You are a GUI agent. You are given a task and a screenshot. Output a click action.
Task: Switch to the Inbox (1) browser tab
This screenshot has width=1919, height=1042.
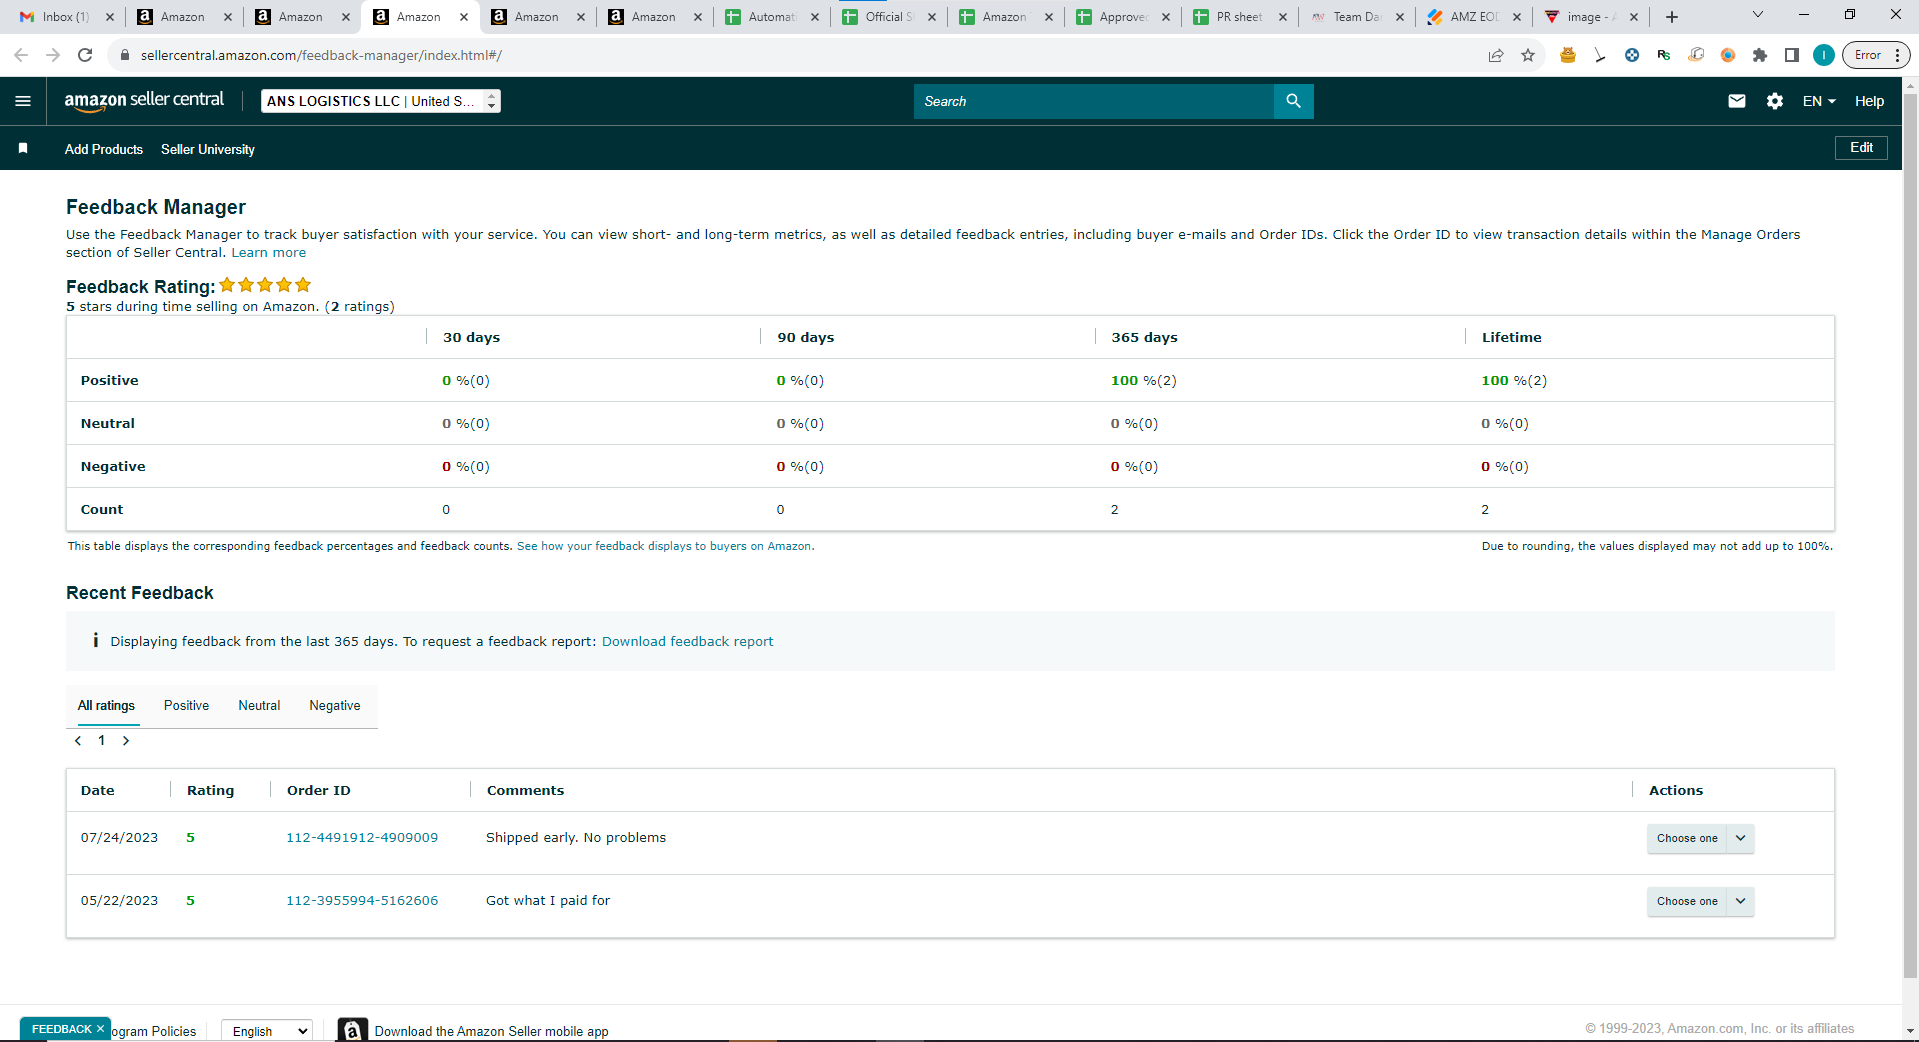[x=66, y=17]
